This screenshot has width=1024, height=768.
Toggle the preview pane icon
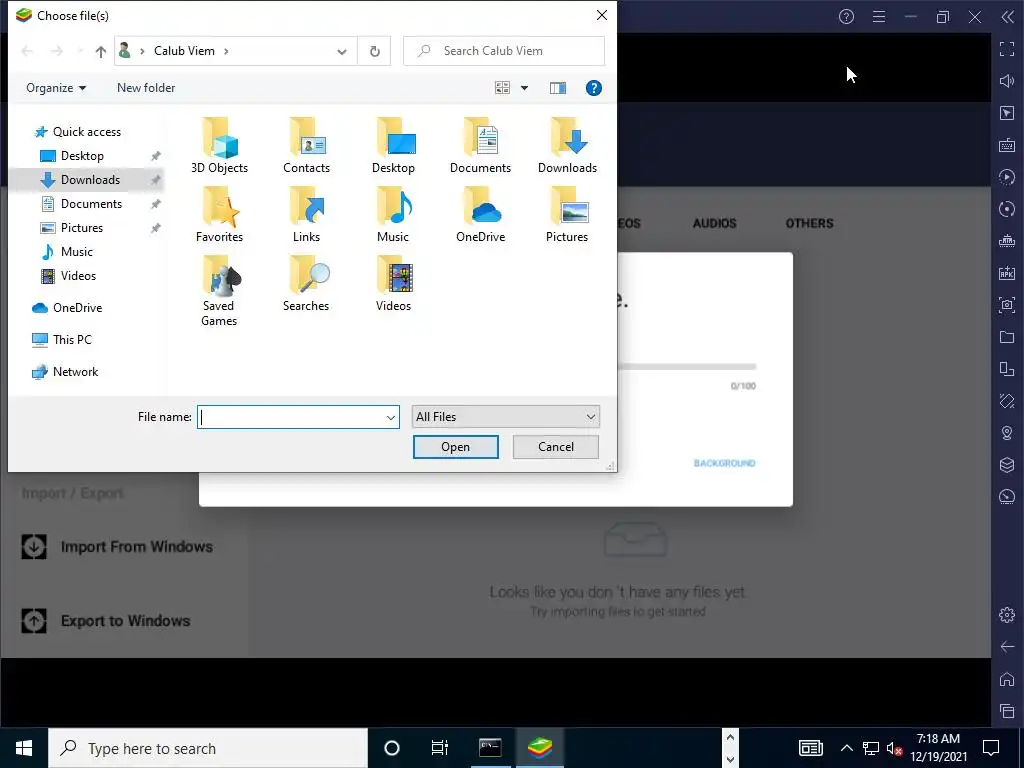click(x=558, y=88)
